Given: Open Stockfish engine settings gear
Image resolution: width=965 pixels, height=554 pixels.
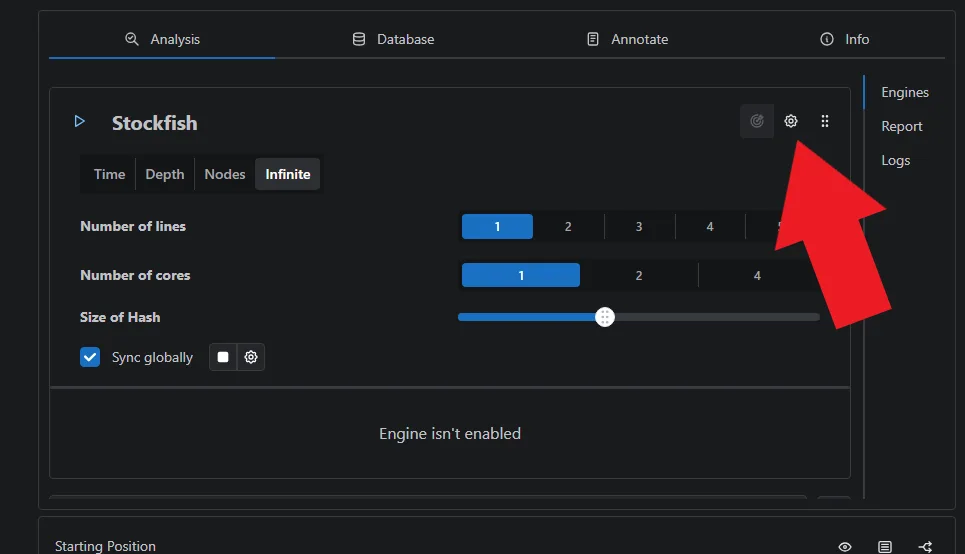Looking at the screenshot, I should [791, 121].
